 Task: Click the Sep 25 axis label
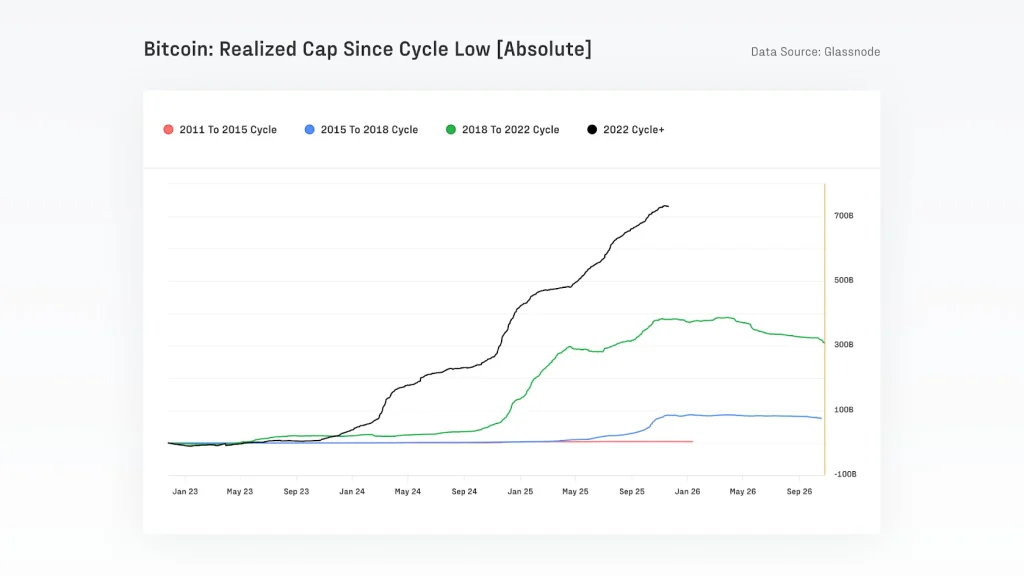coord(631,491)
